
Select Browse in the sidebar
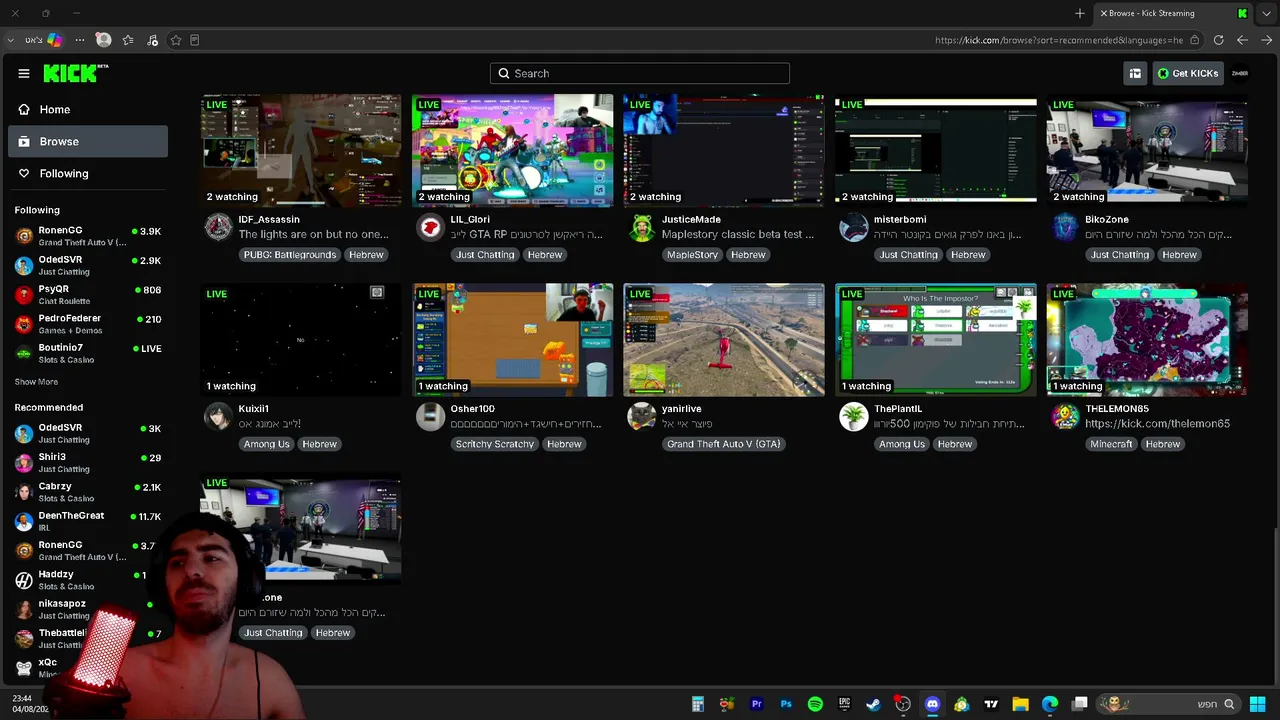(88, 141)
